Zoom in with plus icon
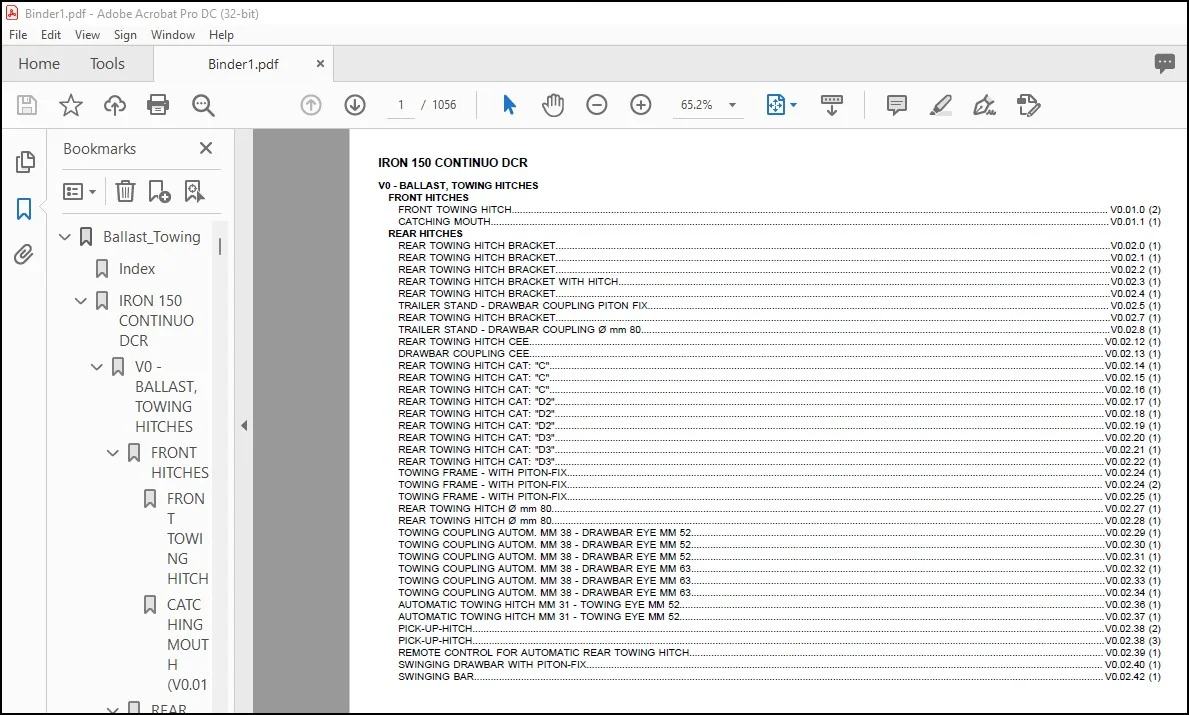The width and height of the screenshot is (1189, 715). pyautogui.click(x=641, y=105)
